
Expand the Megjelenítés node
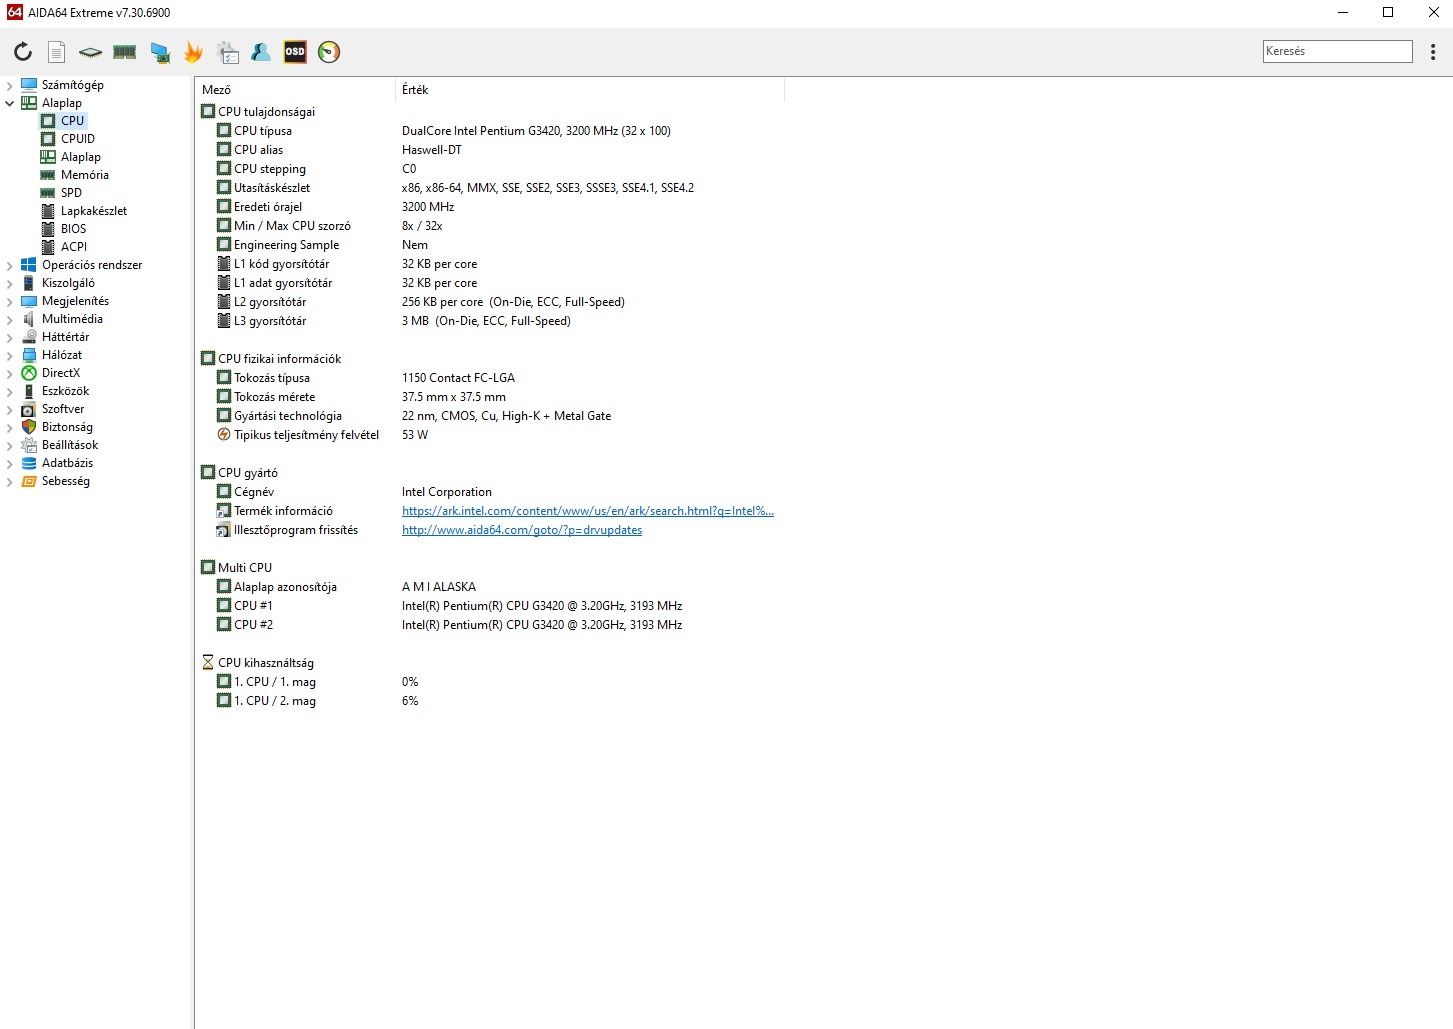(10, 301)
